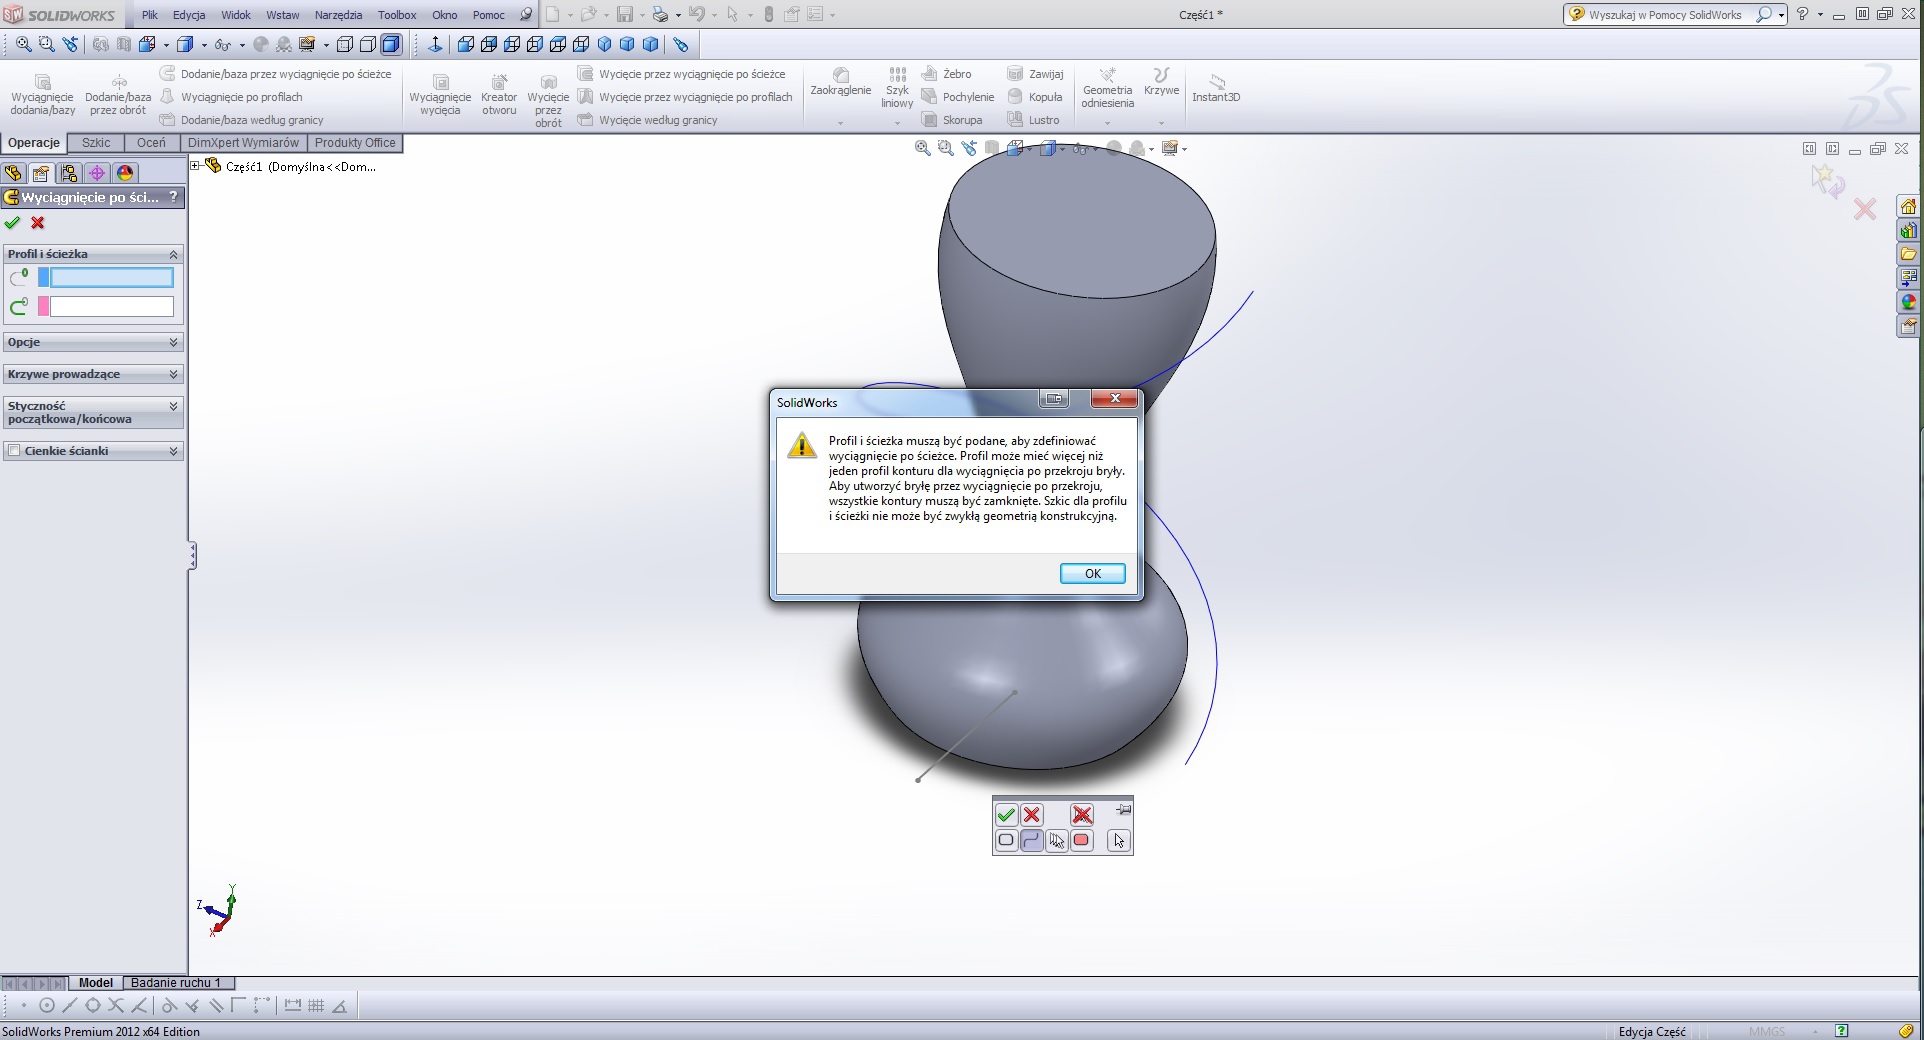Viewport: 1924px width, 1040px height.
Task: Switch to the DimXpert Wymiarów tab
Action: click(x=243, y=143)
